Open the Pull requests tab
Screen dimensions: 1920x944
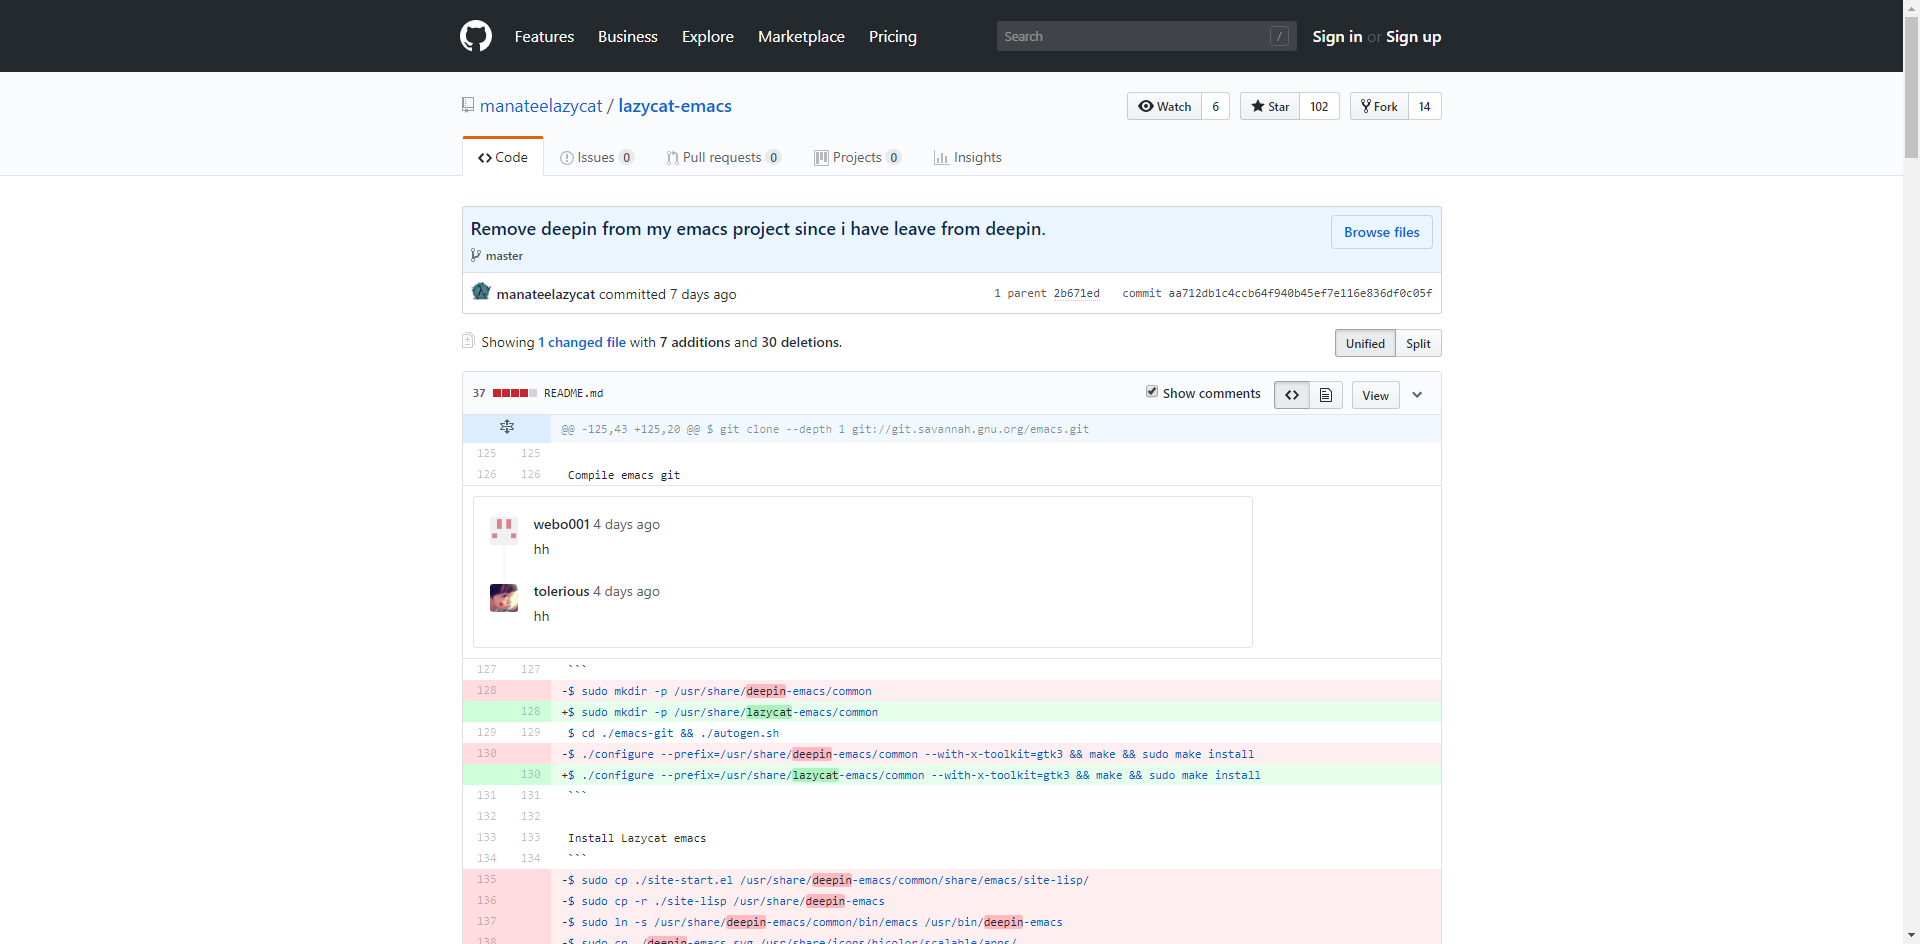(723, 157)
